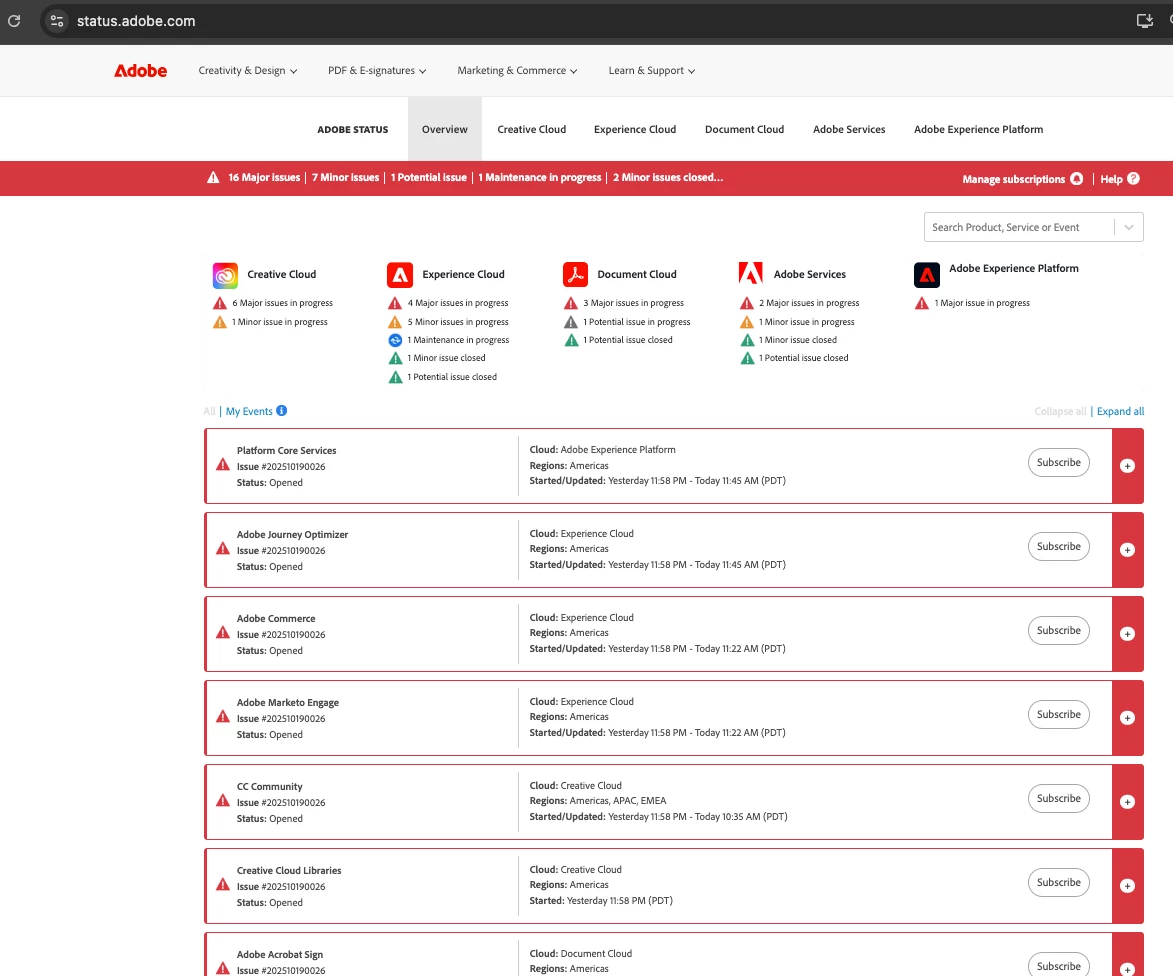Click green triangle for Adobe Services Minor issue closed

pos(747,340)
